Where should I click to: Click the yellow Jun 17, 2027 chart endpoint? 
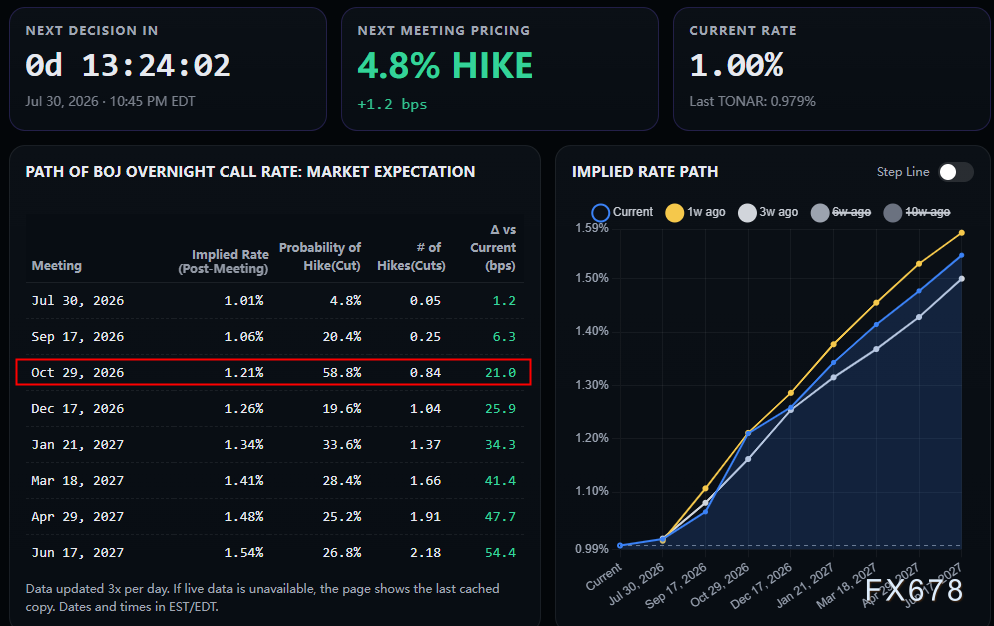point(962,233)
